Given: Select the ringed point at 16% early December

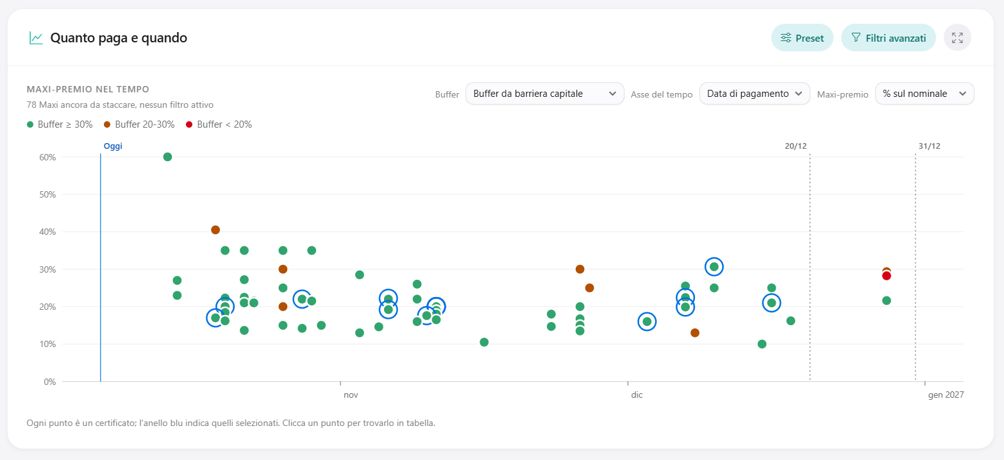Looking at the screenshot, I should (x=647, y=322).
